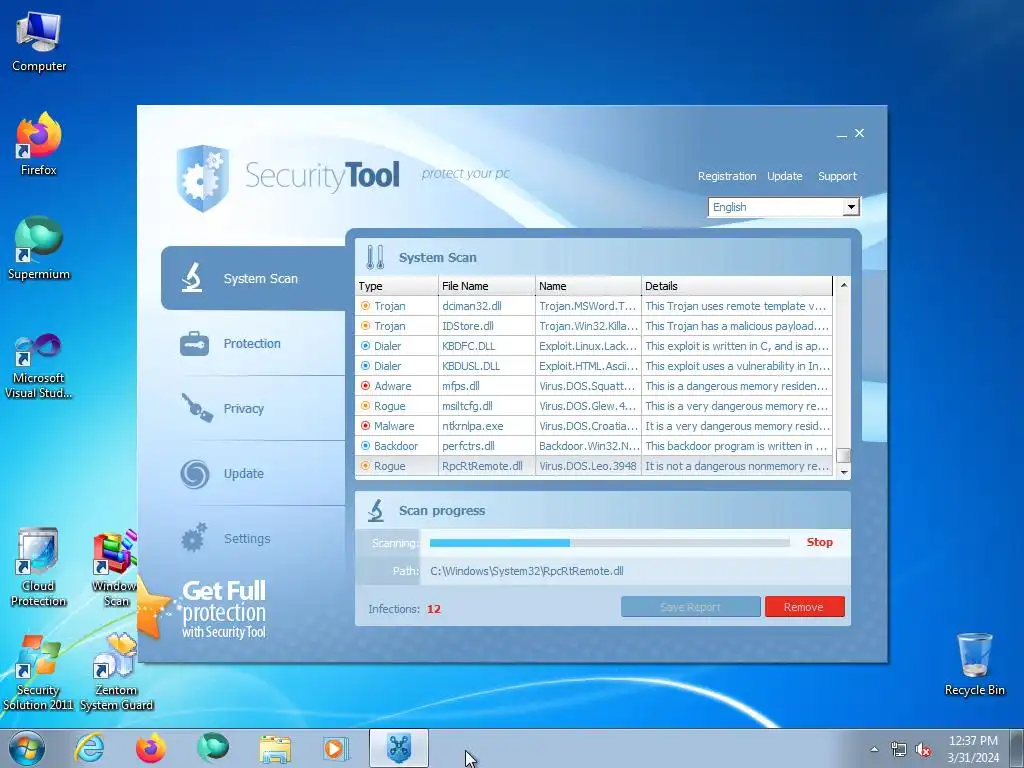Open the Zentom System Guard desktop shortcut
Screen dimensions: 1024x768
(x=116, y=673)
